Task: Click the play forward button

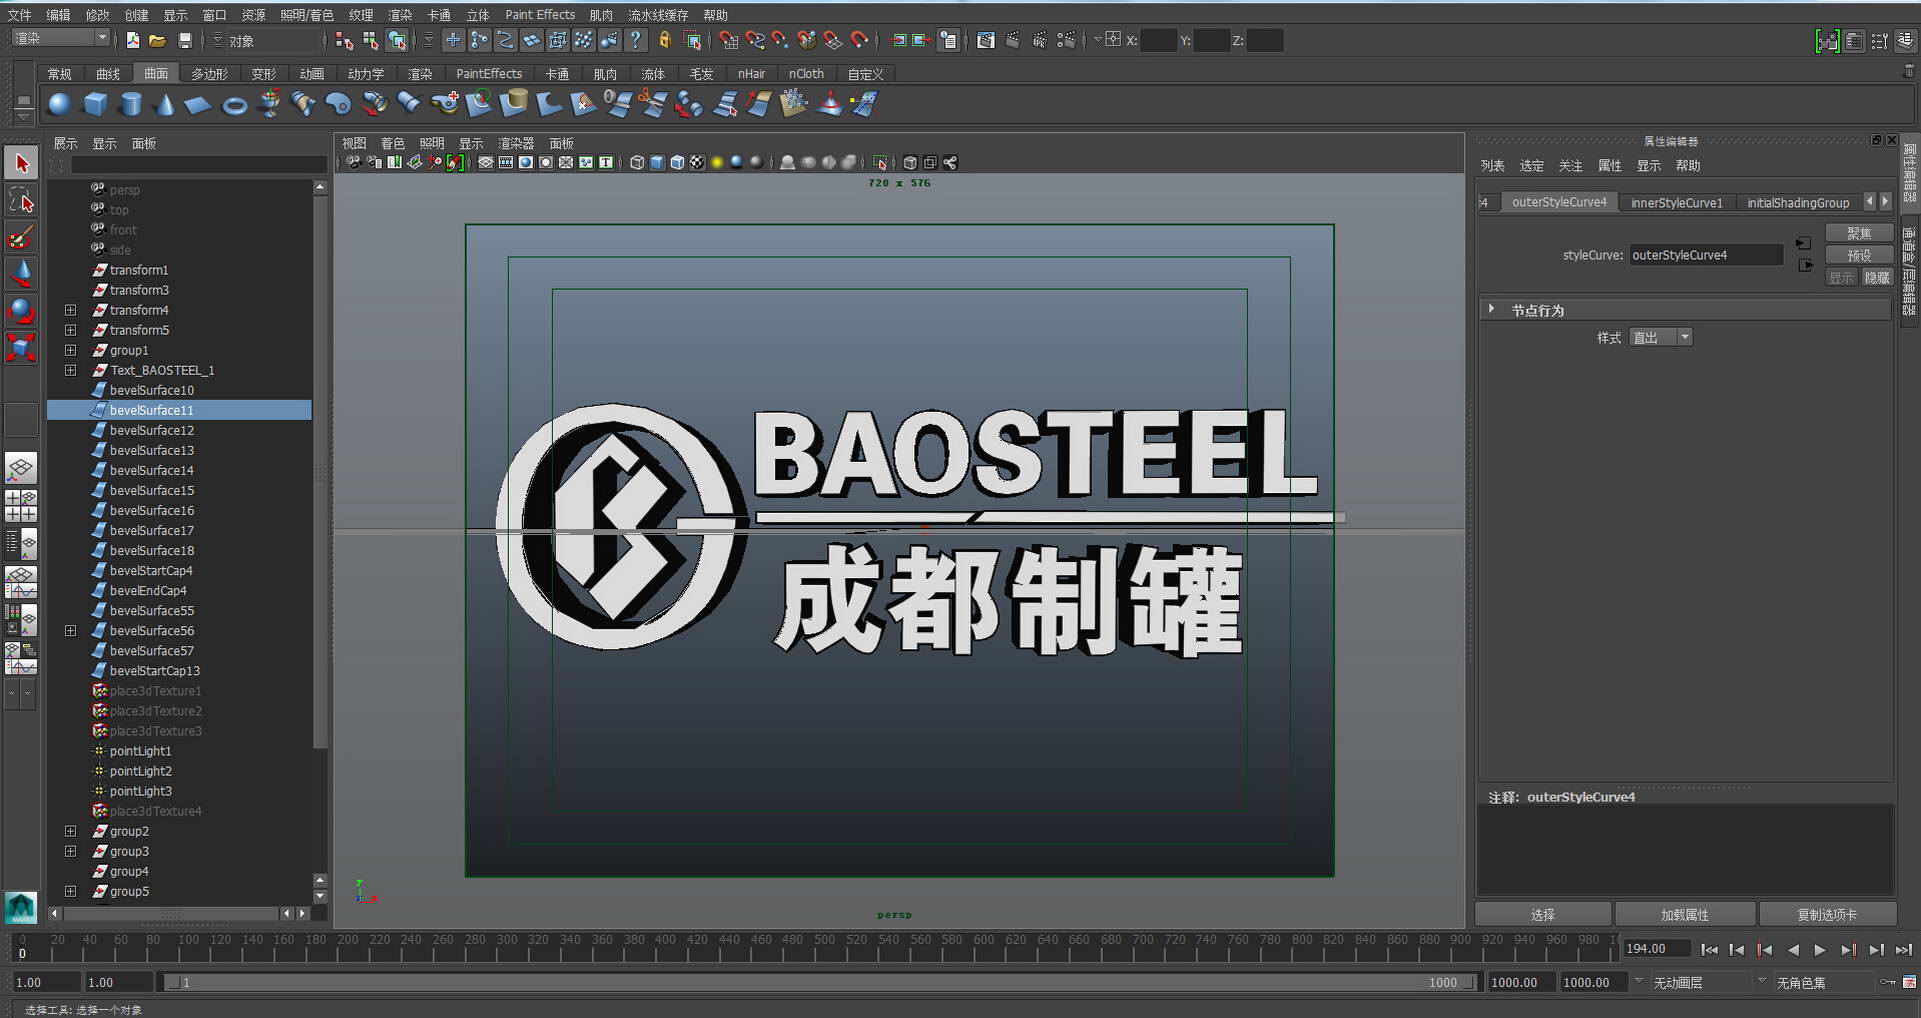Action: click(x=1820, y=950)
